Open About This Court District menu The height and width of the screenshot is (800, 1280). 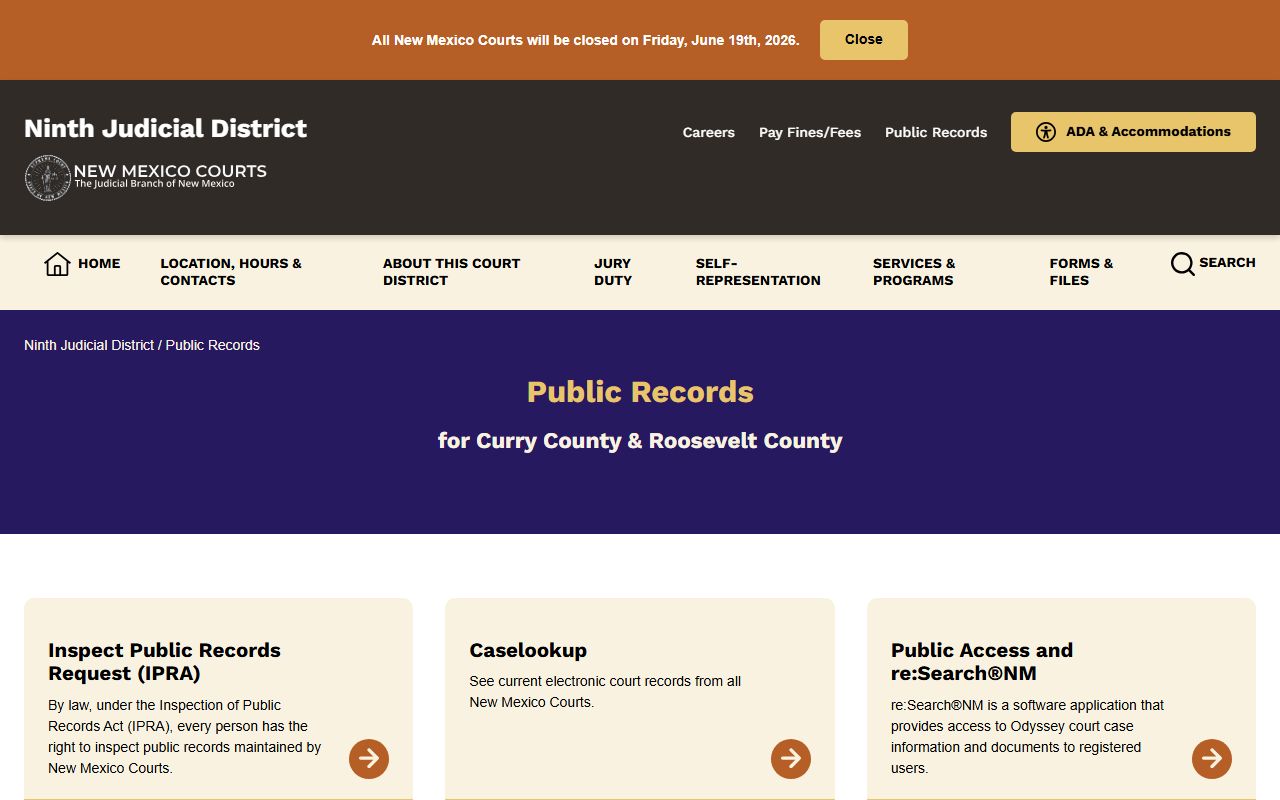tap(452, 272)
